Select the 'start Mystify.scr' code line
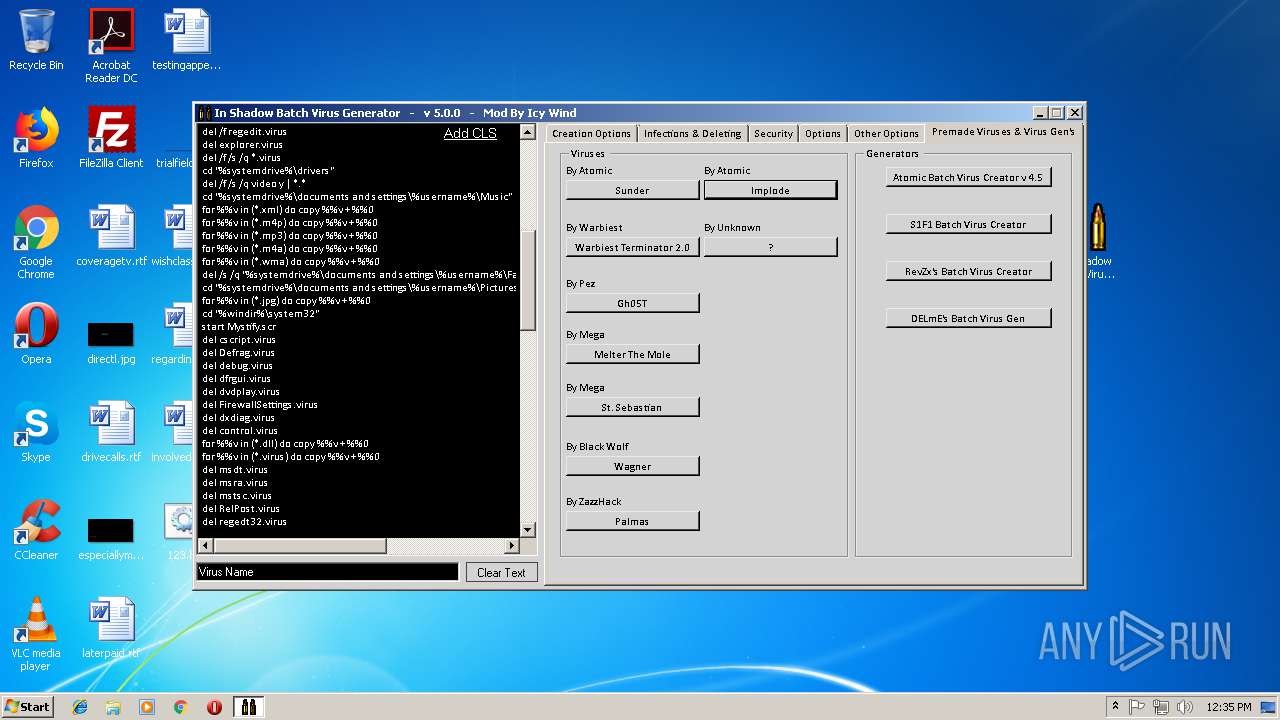This screenshot has width=1280, height=720. pos(239,327)
